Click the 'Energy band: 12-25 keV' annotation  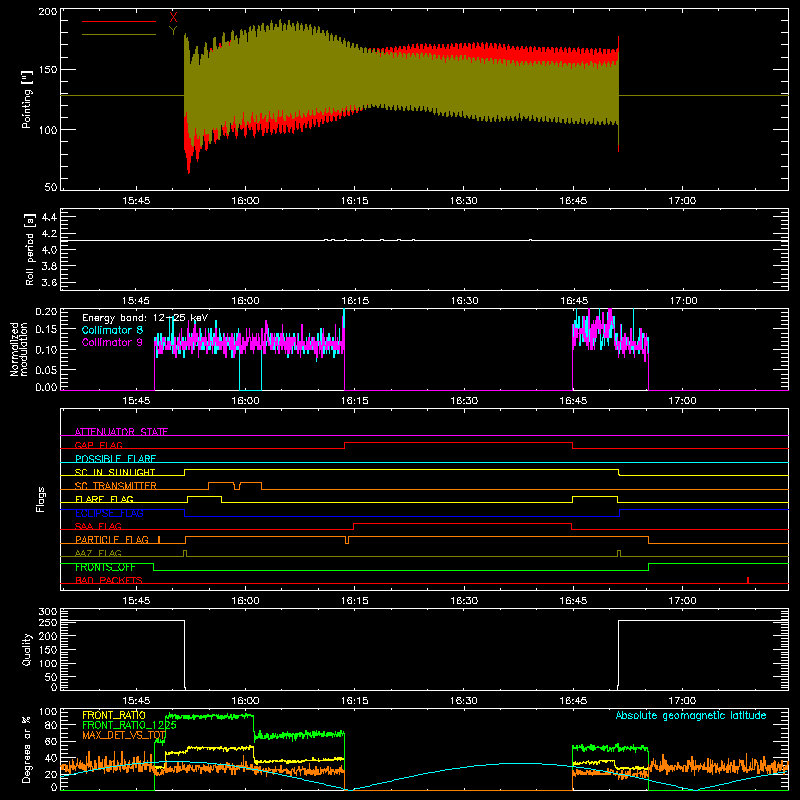coord(145,318)
